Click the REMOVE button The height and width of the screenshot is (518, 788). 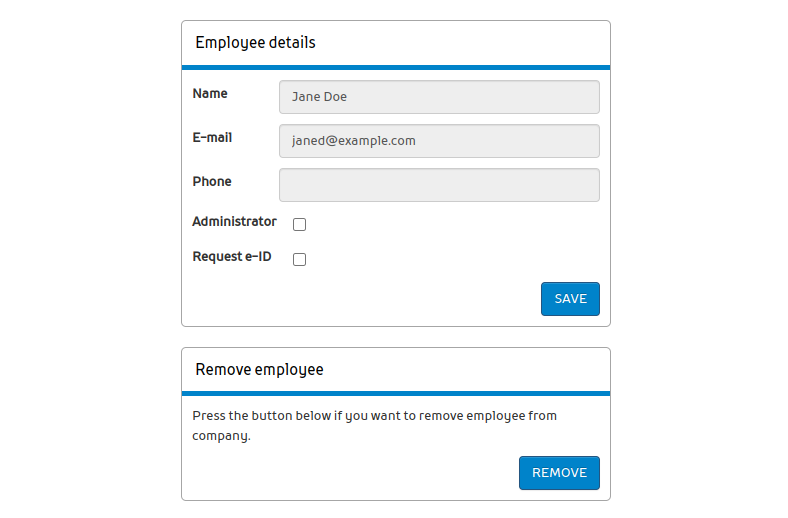coord(559,473)
